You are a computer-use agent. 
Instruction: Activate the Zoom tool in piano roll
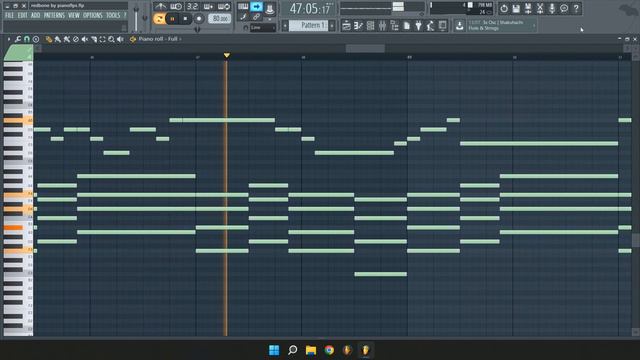click(x=111, y=39)
